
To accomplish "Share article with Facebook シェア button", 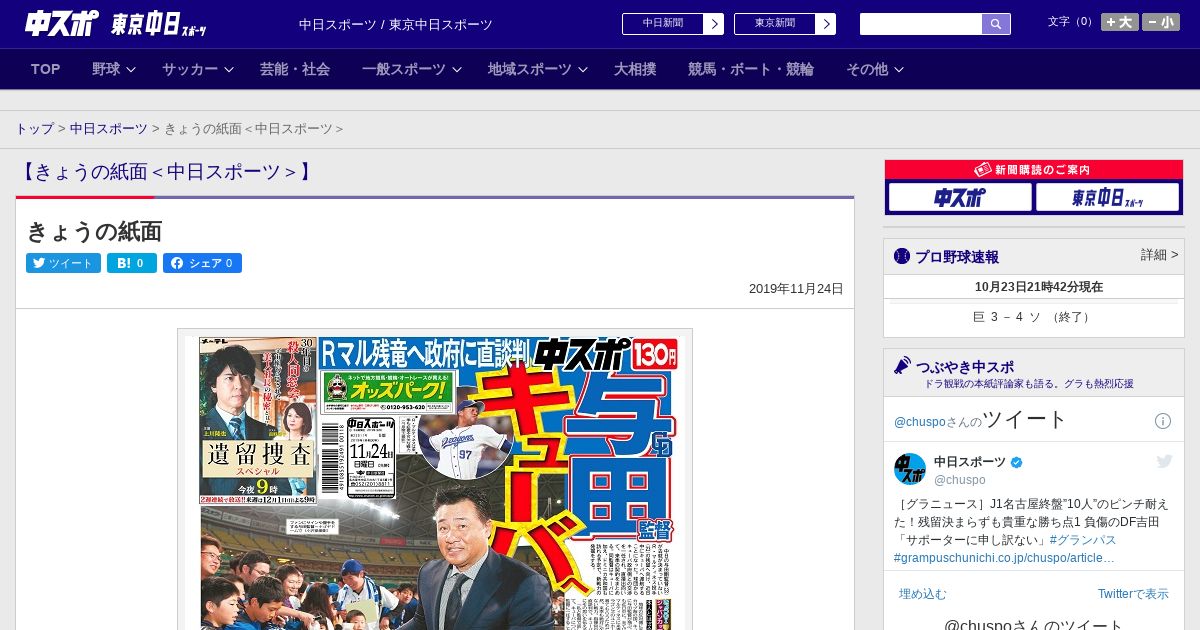I will pyautogui.click(x=202, y=263).
